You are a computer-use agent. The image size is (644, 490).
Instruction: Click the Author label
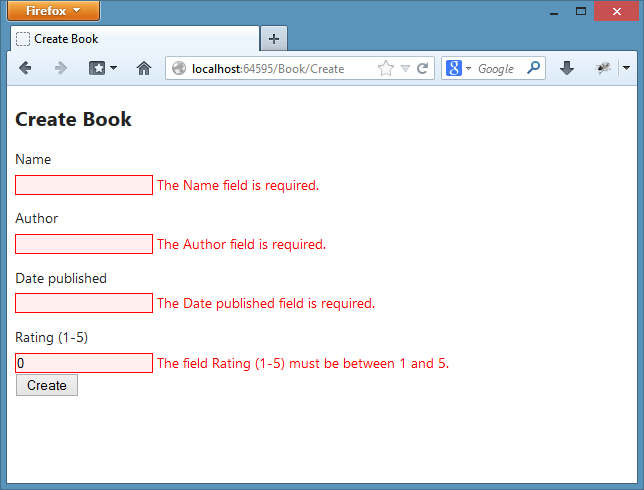[37, 219]
